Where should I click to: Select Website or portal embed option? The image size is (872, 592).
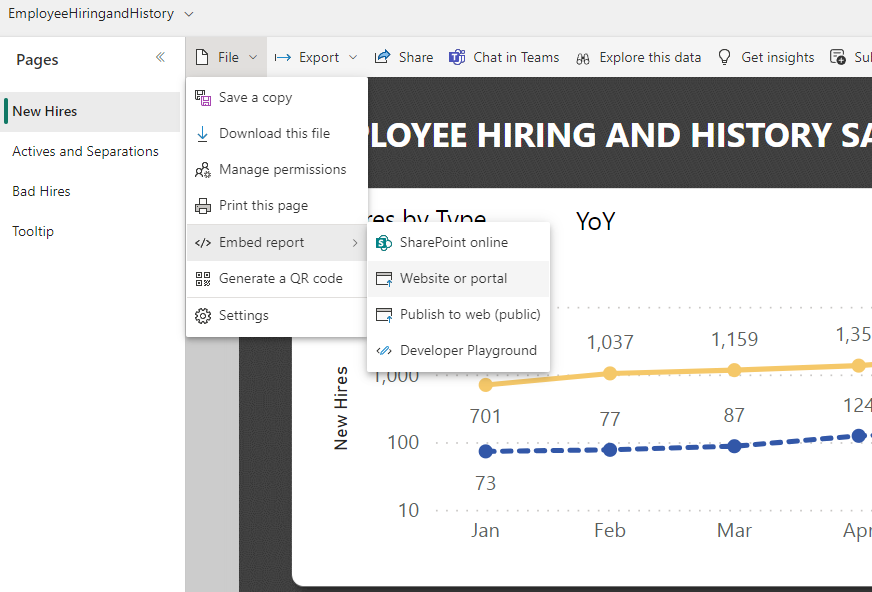[x=453, y=279]
